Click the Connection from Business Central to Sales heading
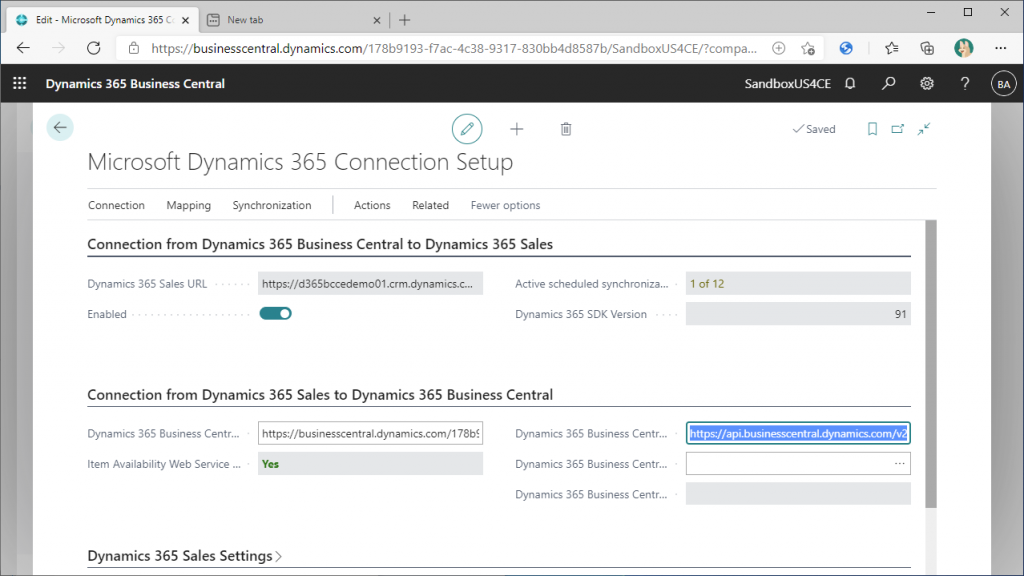Screen dimensions: 1024x576 (320, 244)
